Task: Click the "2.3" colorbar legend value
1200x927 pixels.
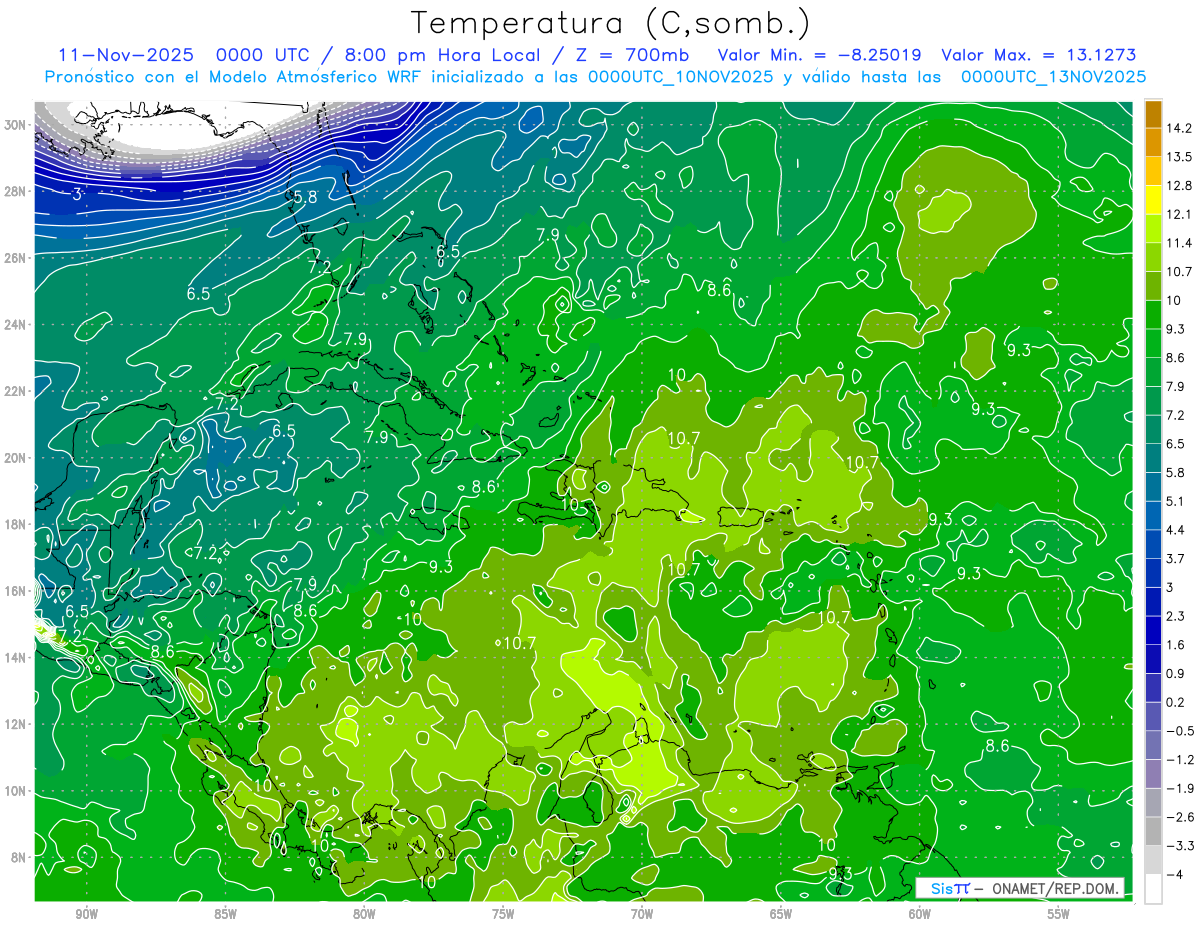Action: pyautogui.click(x=1176, y=616)
